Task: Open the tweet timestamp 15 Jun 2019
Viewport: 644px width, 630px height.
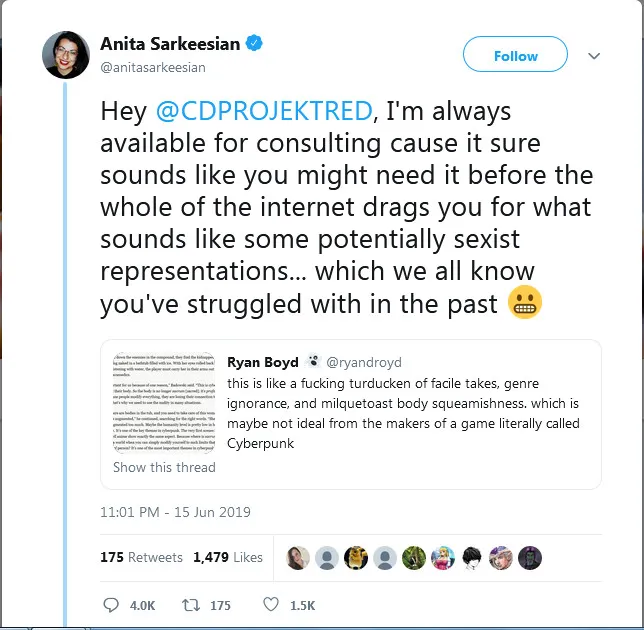Action: click(176, 512)
